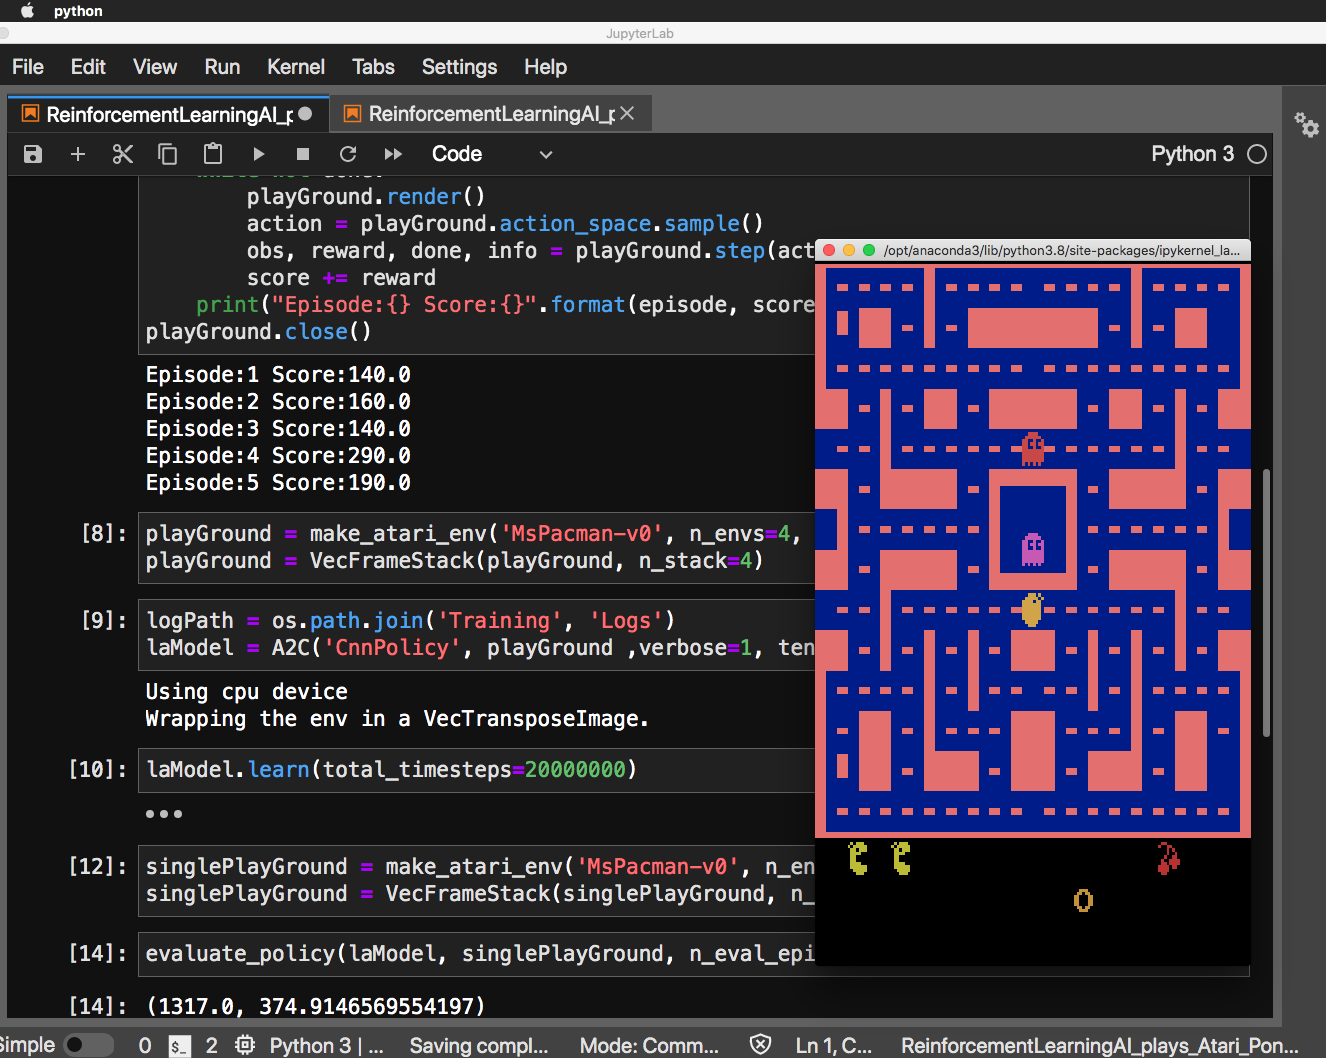
Task: Restart the kernel using restart icon
Action: coord(348,154)
